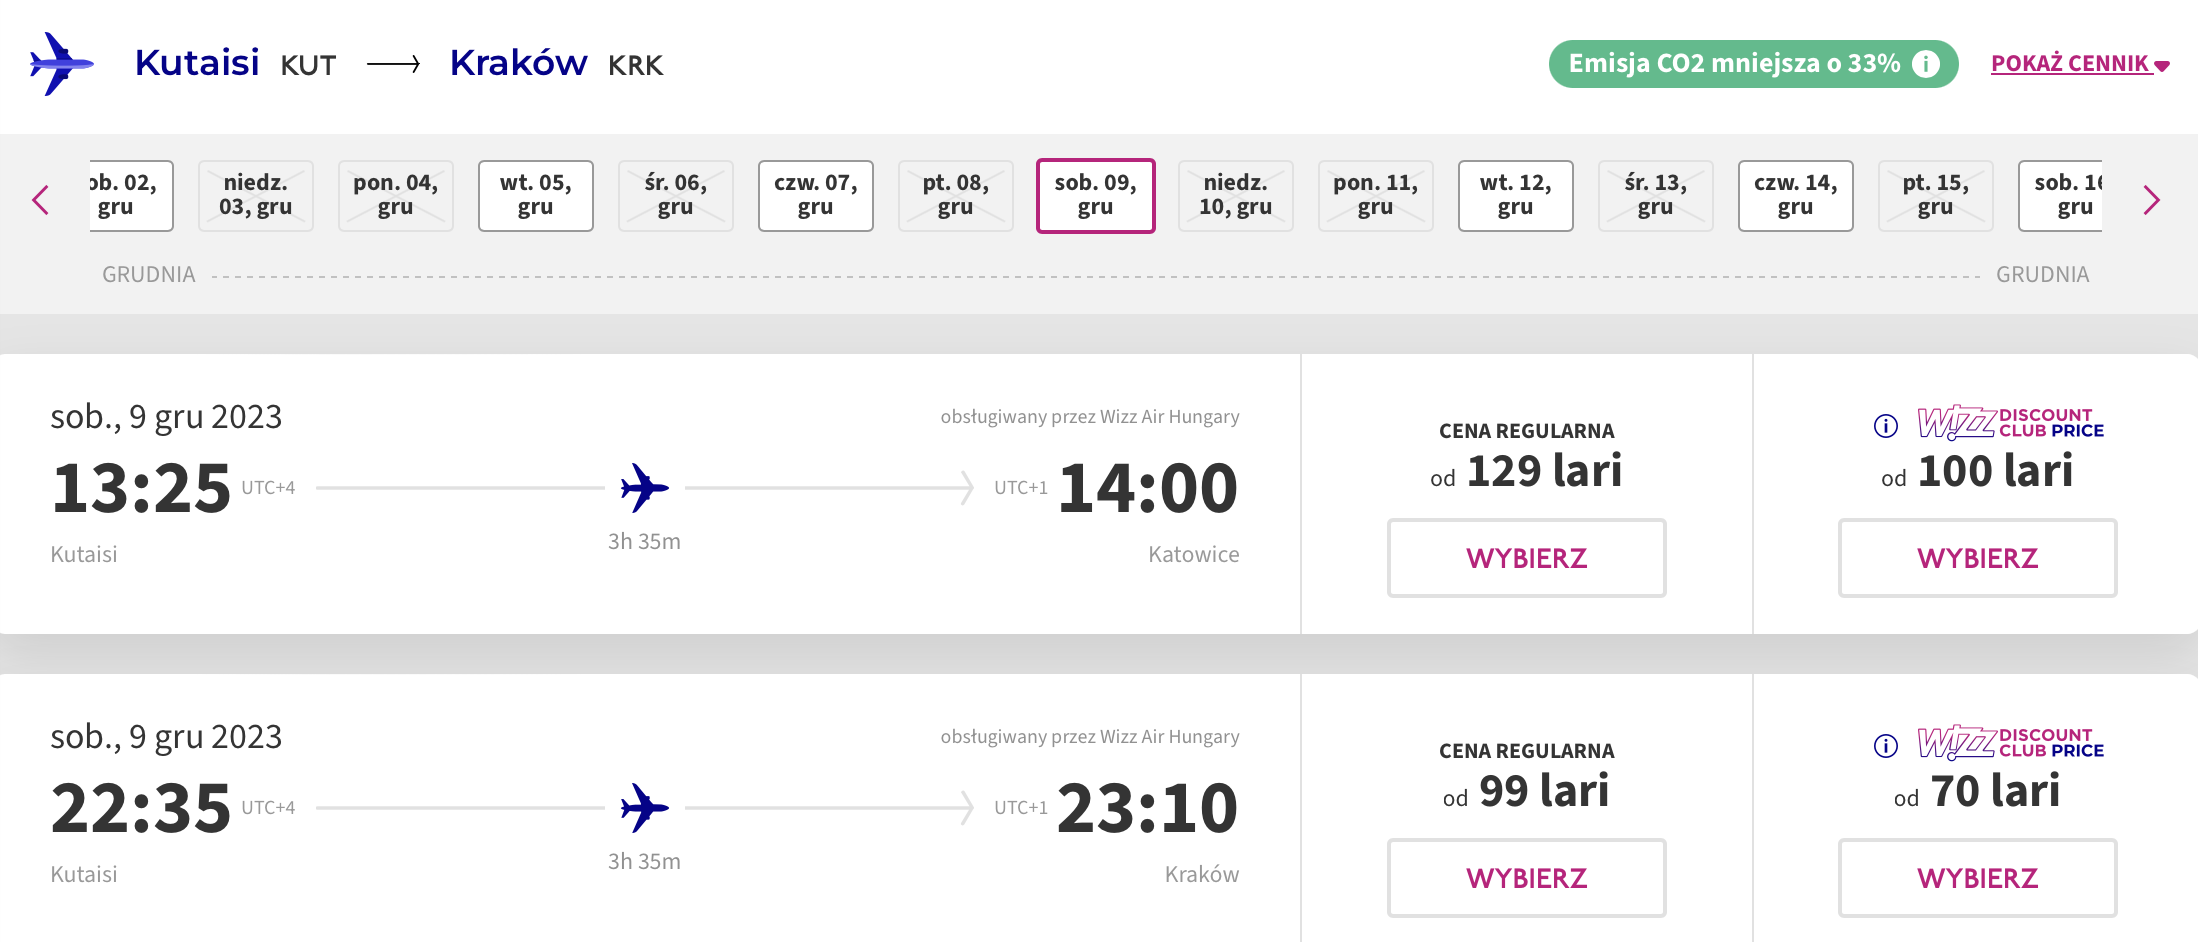Image resolution: width=2198 pixels, height=942 pixels.
Task: Click the airplane logo beside Kutaisi
Action: point(62,64)
